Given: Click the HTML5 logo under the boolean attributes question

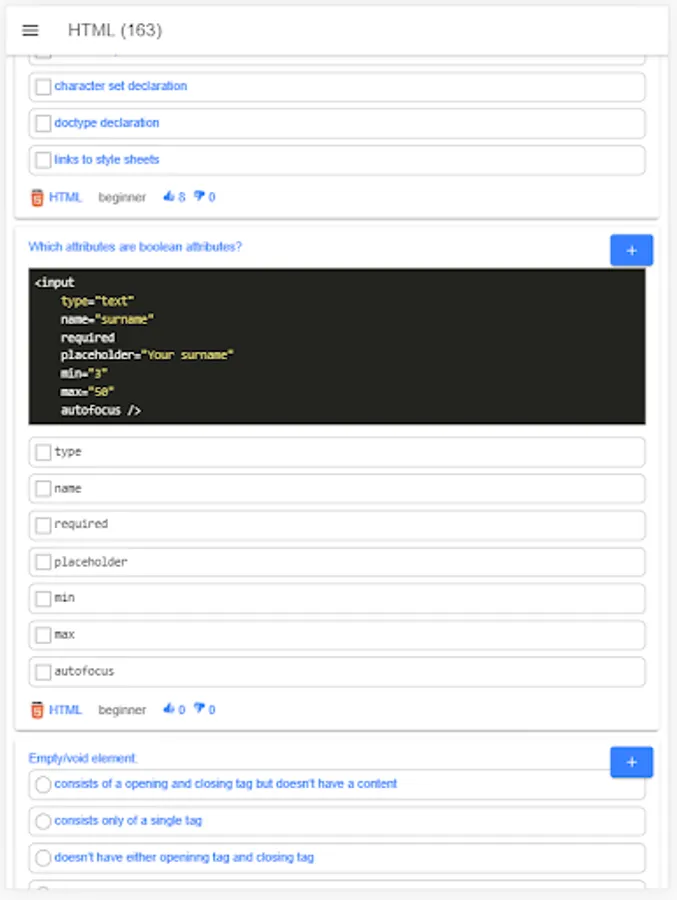Looking at the screenshot, I should (x=37, y=710).
